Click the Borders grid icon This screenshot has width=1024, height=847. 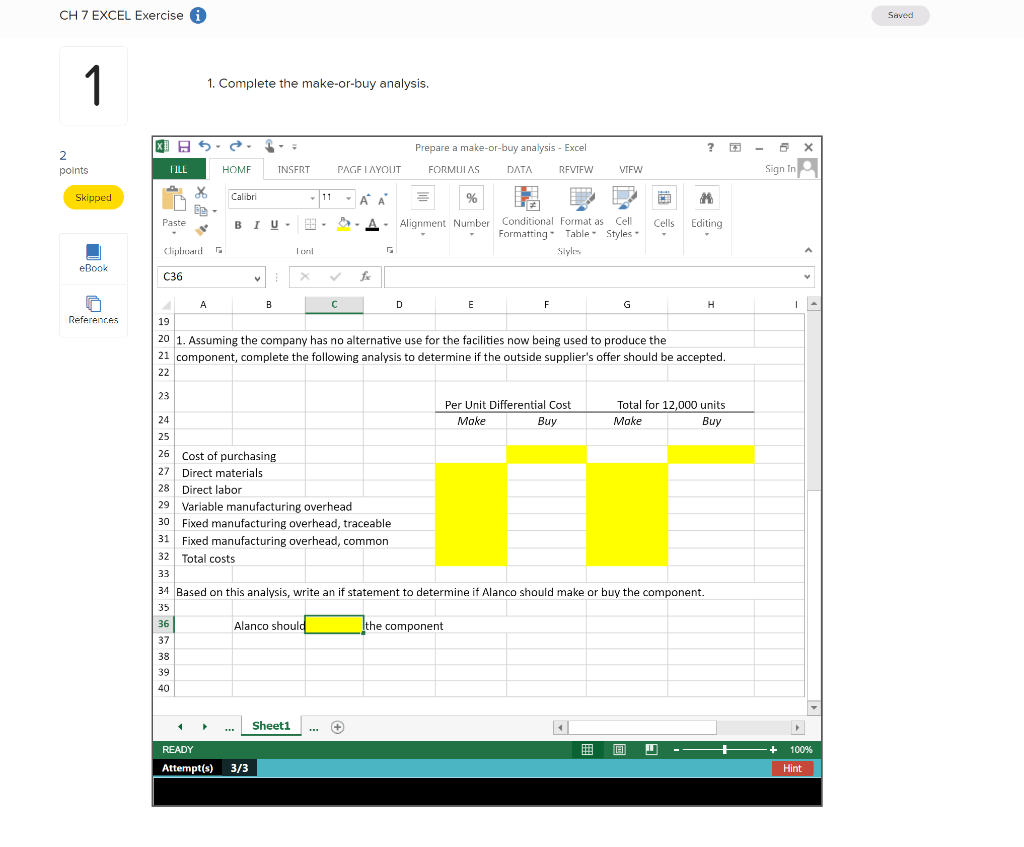(x=310, y=225)
